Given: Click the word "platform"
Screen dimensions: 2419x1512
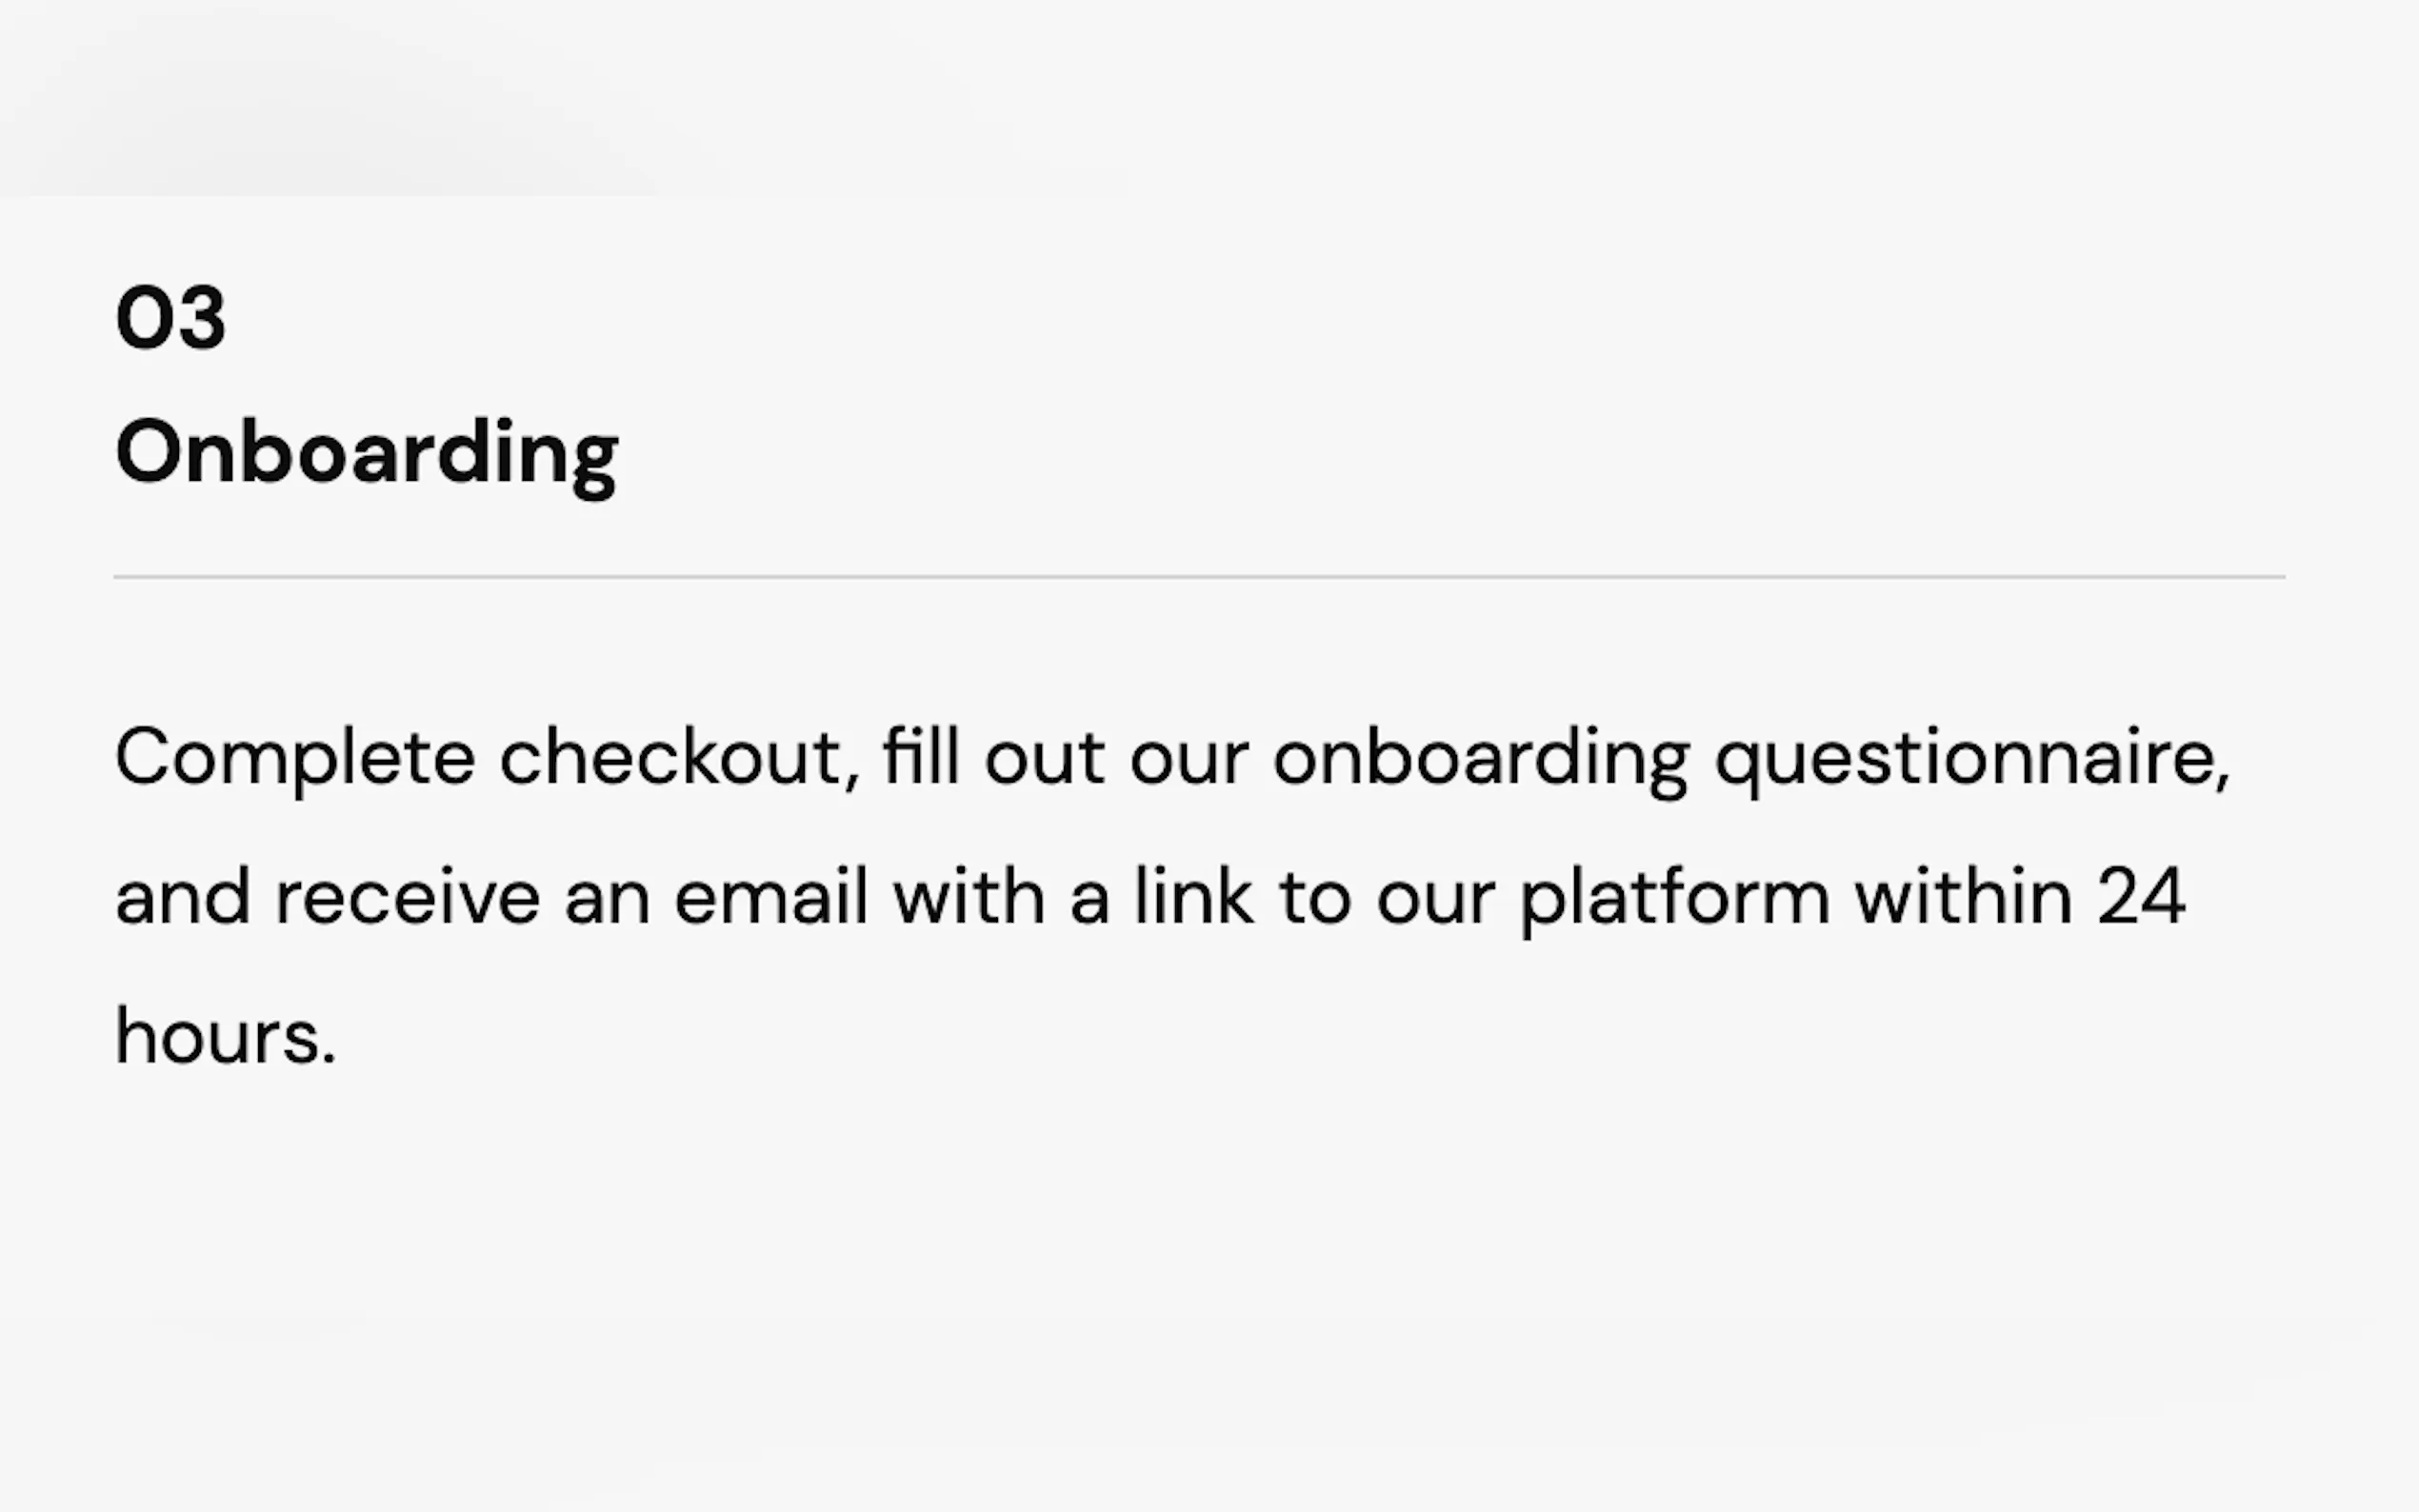Looking at the screenshot, I should click(1675, 897).
